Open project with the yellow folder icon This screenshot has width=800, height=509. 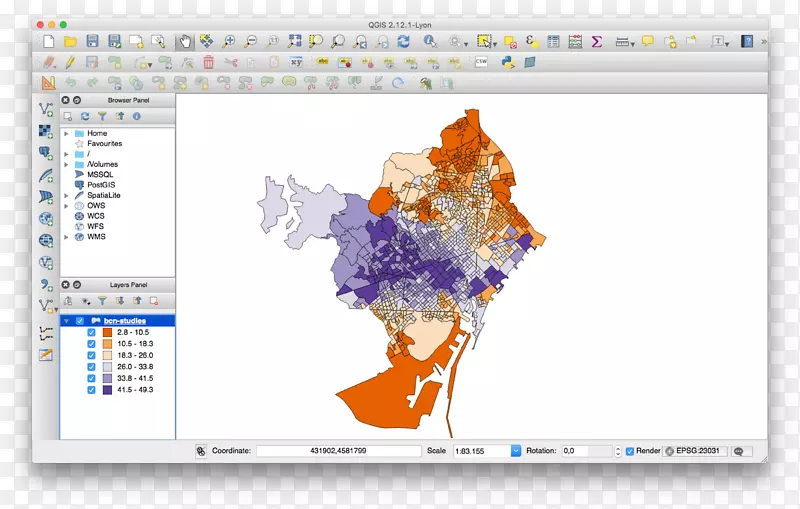70,42
